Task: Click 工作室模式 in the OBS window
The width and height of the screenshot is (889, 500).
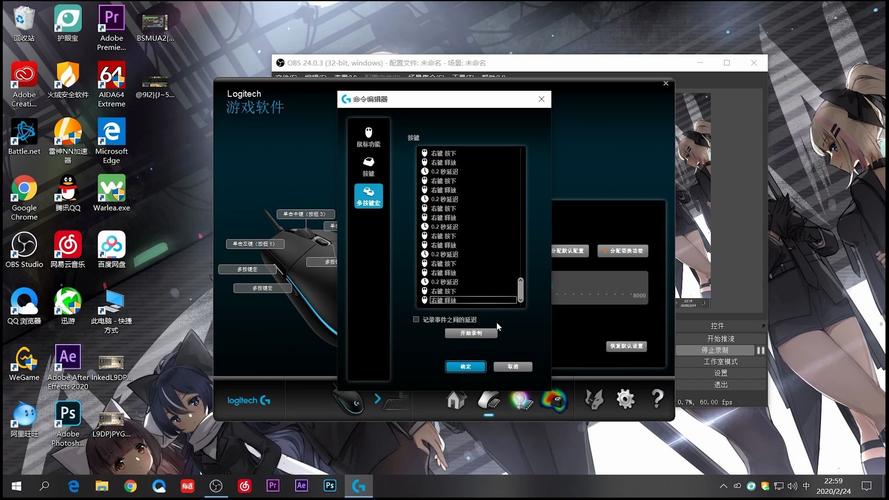Action: [x=720, y=362]
